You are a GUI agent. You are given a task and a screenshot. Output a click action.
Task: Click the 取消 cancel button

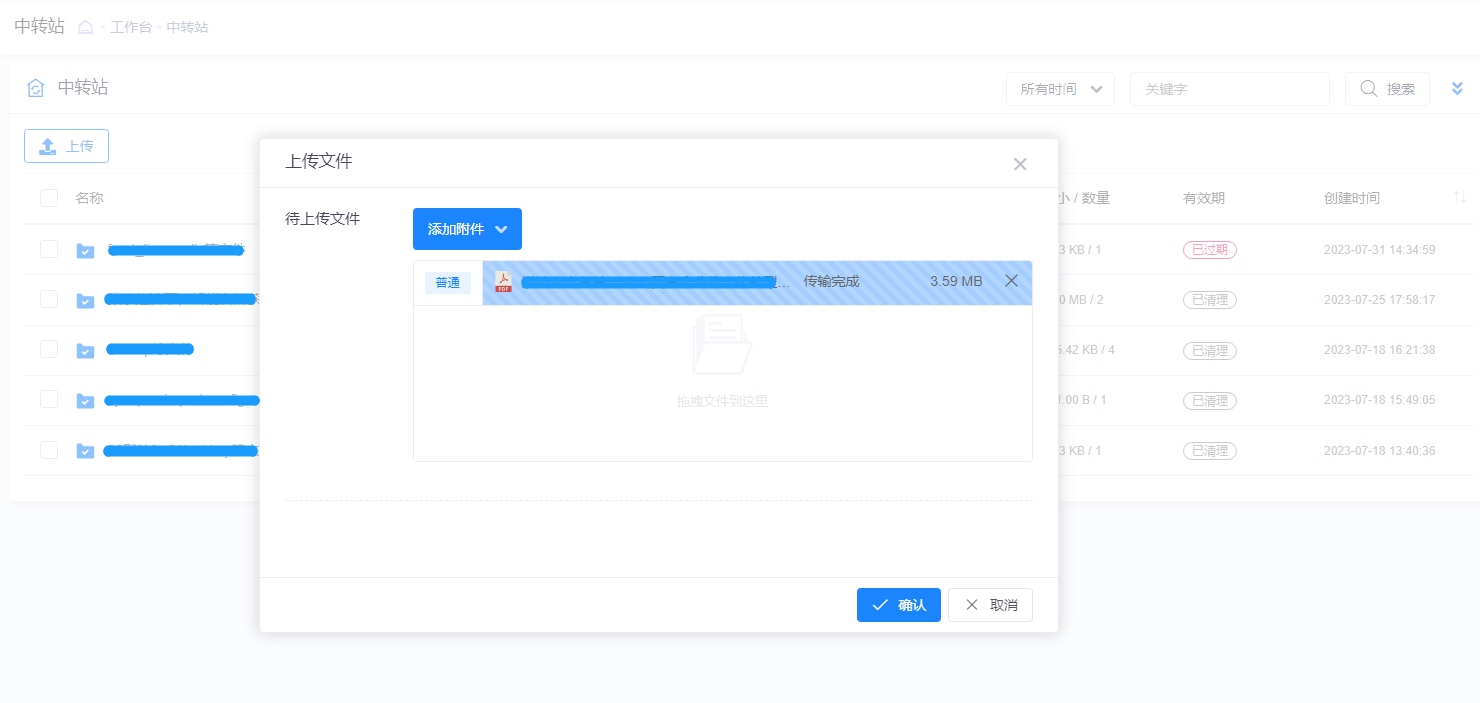(990, 605)
